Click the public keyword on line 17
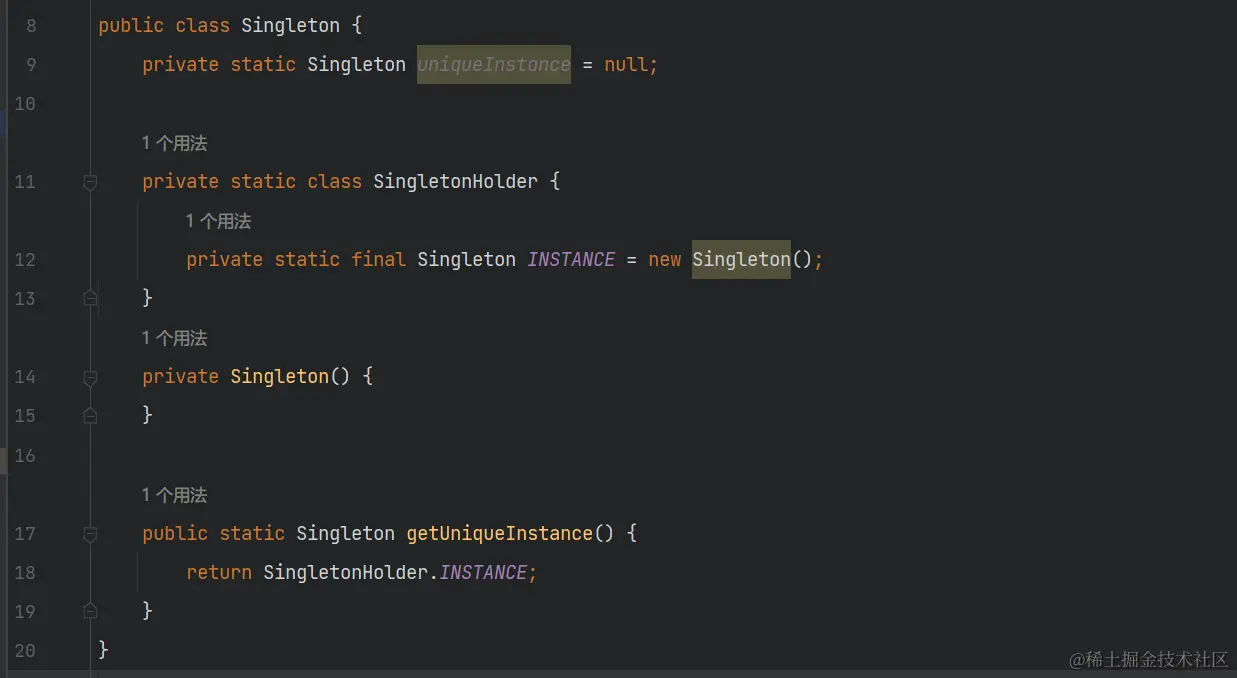 [175, 534]
